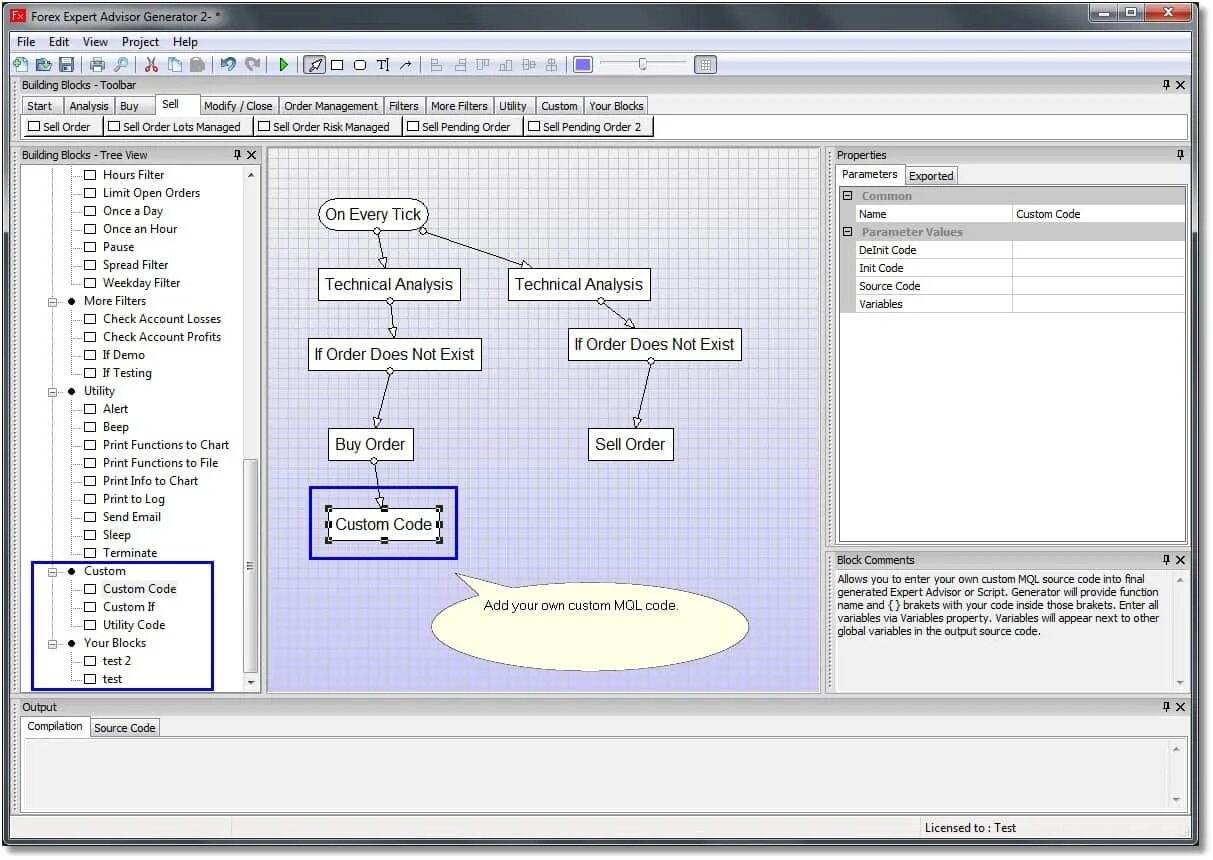Viewport: 1213px width, 860px height.
Task: Pin the Output panel
Action: tap(1166, 707)
